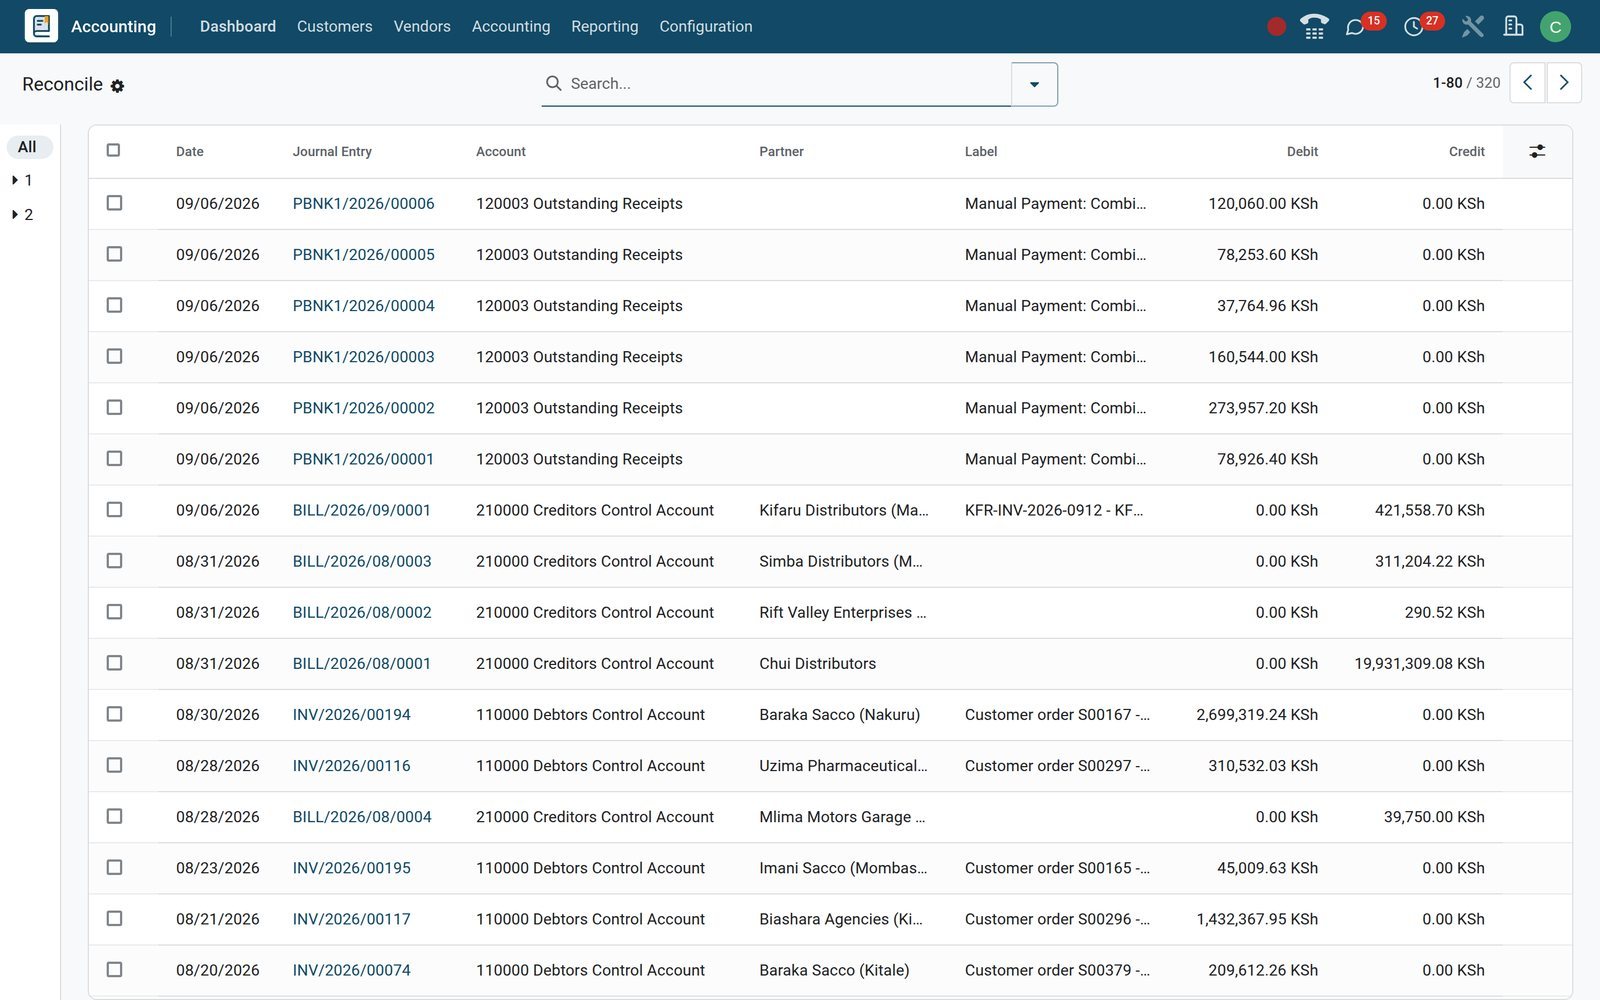The height and width of the screenshot is (1000, 1600).
Task: Click the 1-80 / 320 pager counter
Action: tap(1466, 83)
